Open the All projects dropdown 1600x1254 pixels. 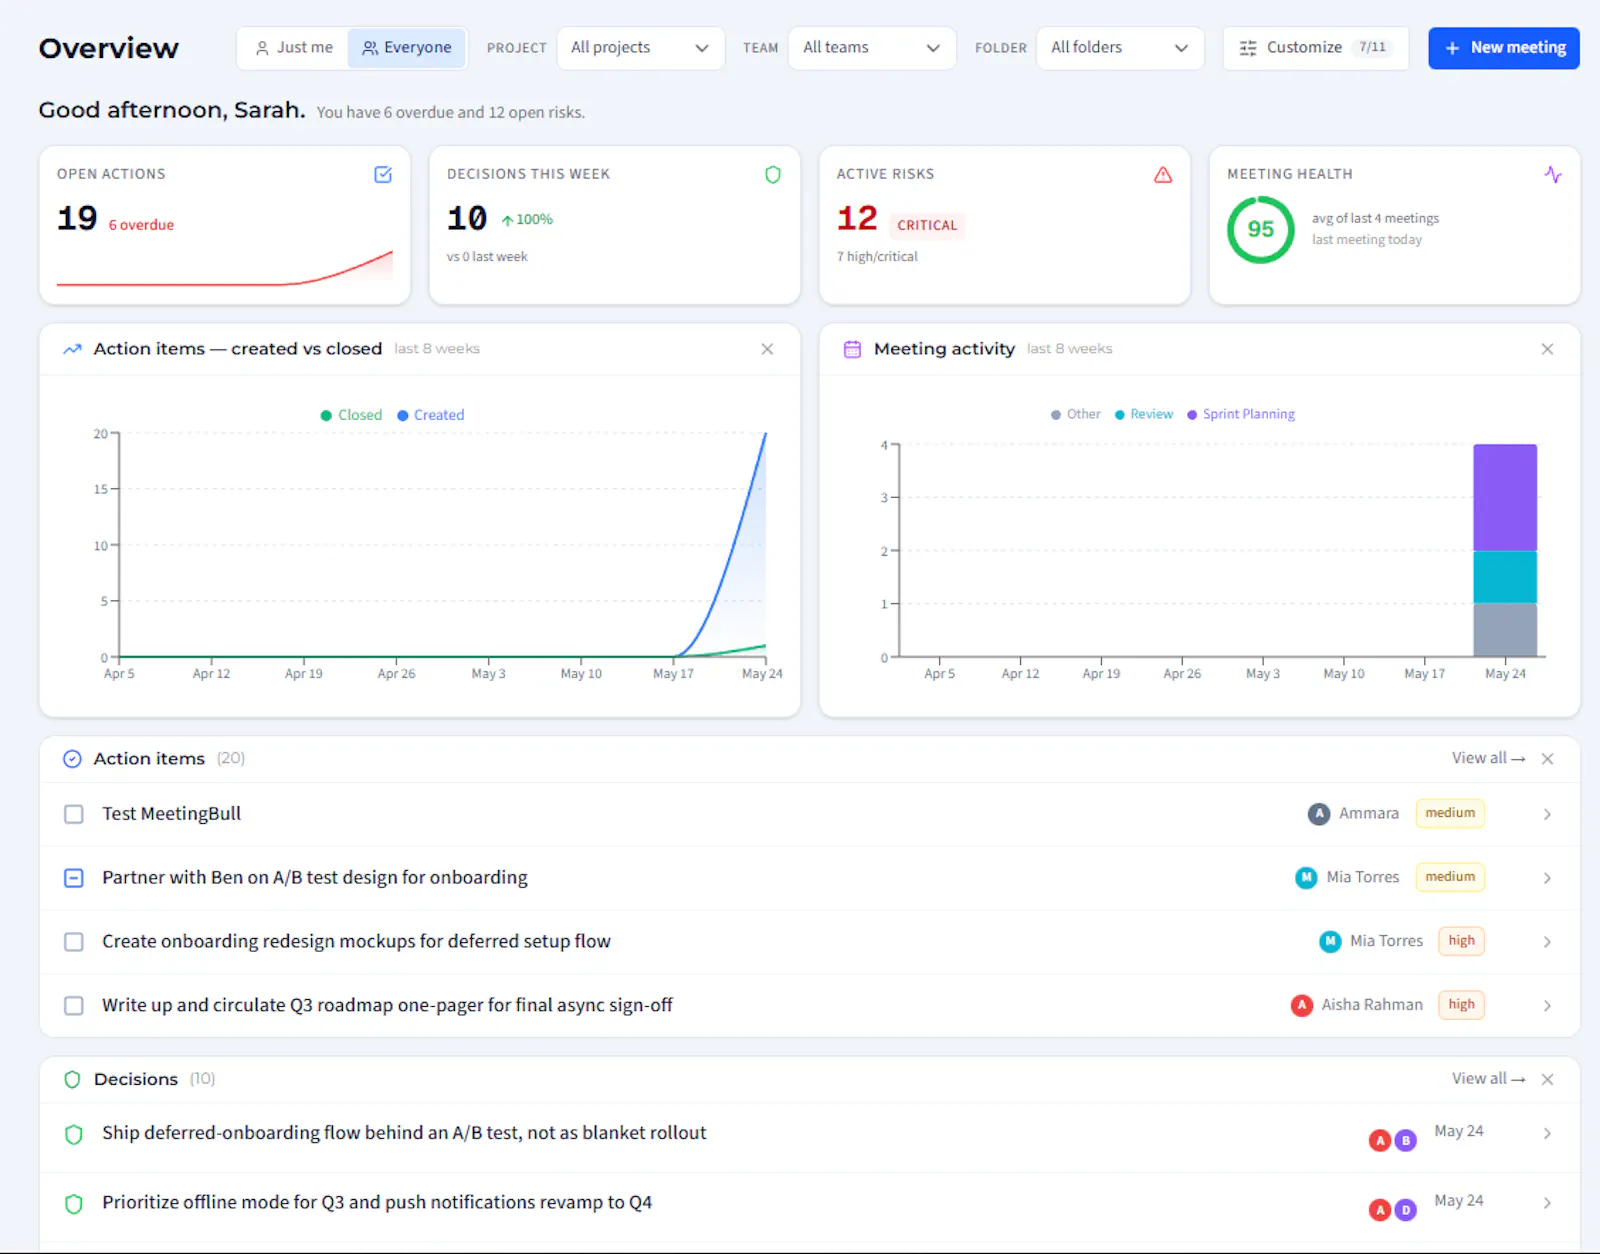pyautogui.click(x=640, y=48)
